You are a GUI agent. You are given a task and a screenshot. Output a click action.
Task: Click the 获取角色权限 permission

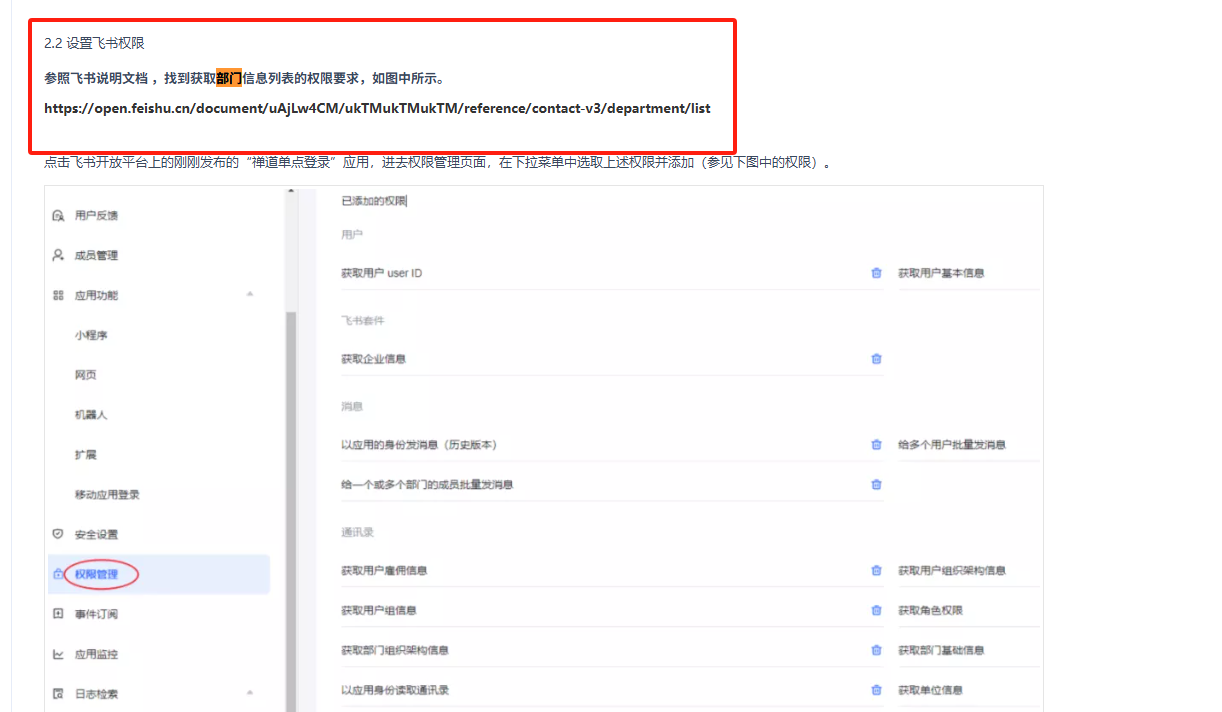(930, 610)
